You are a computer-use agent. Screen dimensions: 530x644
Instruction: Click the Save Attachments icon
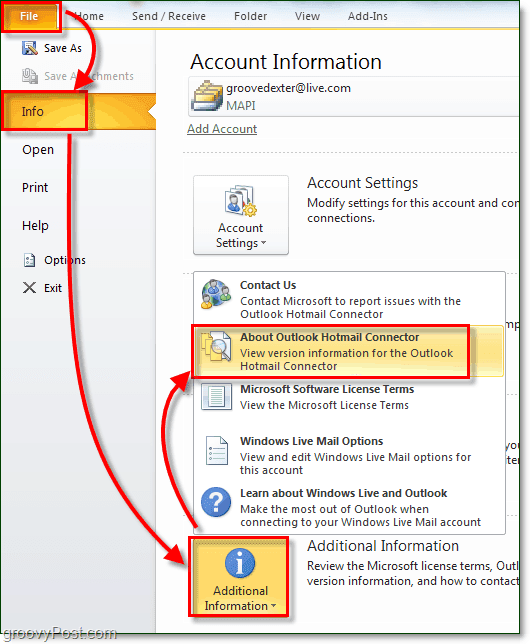30,76
